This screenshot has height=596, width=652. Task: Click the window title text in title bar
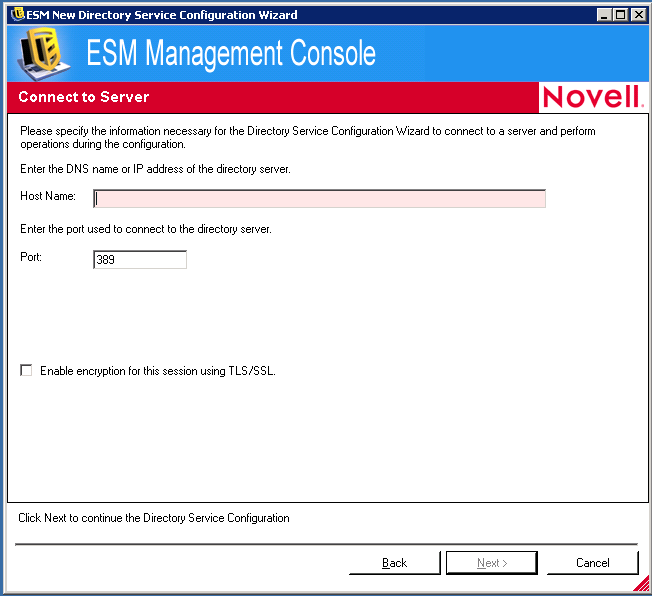coord(162,15)
